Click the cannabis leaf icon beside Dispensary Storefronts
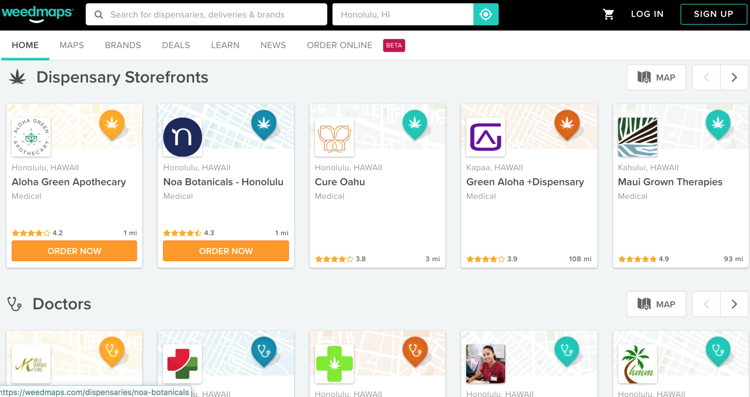The width and height of the screenshot is (750, 397). (x=17, y=77)
